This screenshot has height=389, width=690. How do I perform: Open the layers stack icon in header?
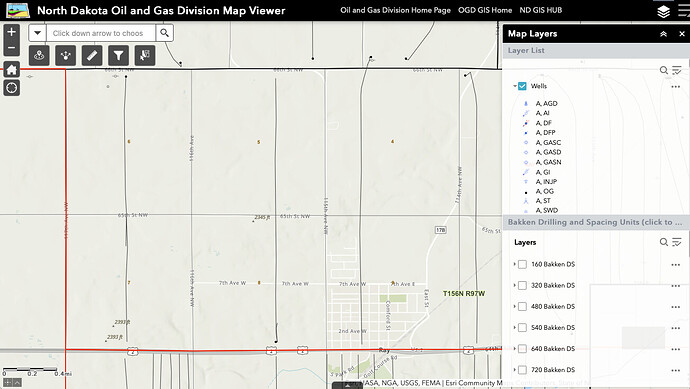[664, 11]
